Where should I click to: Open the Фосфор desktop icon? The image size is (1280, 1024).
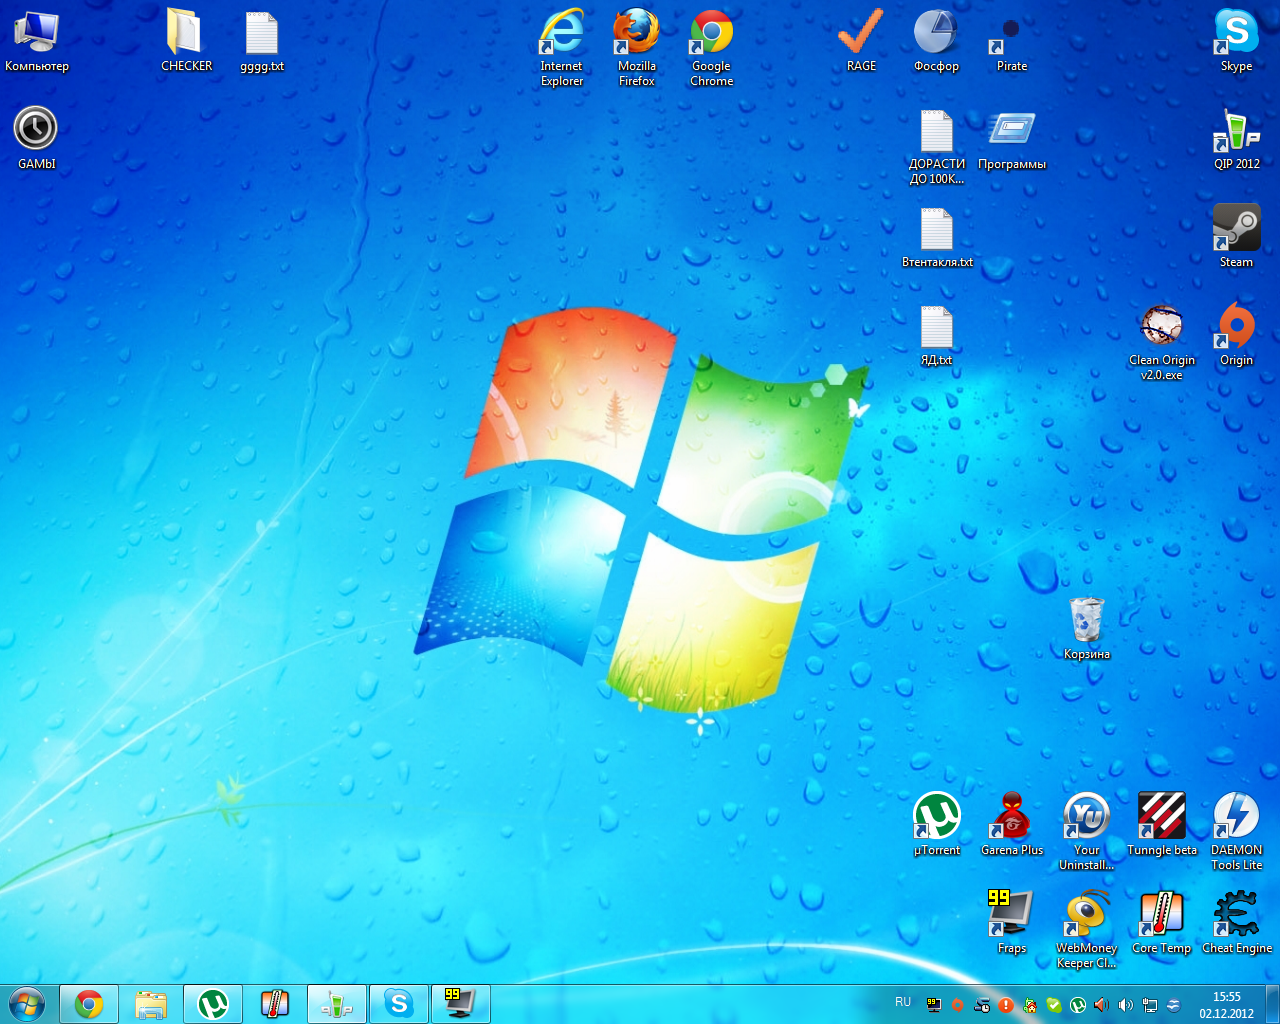pos(936,42)
